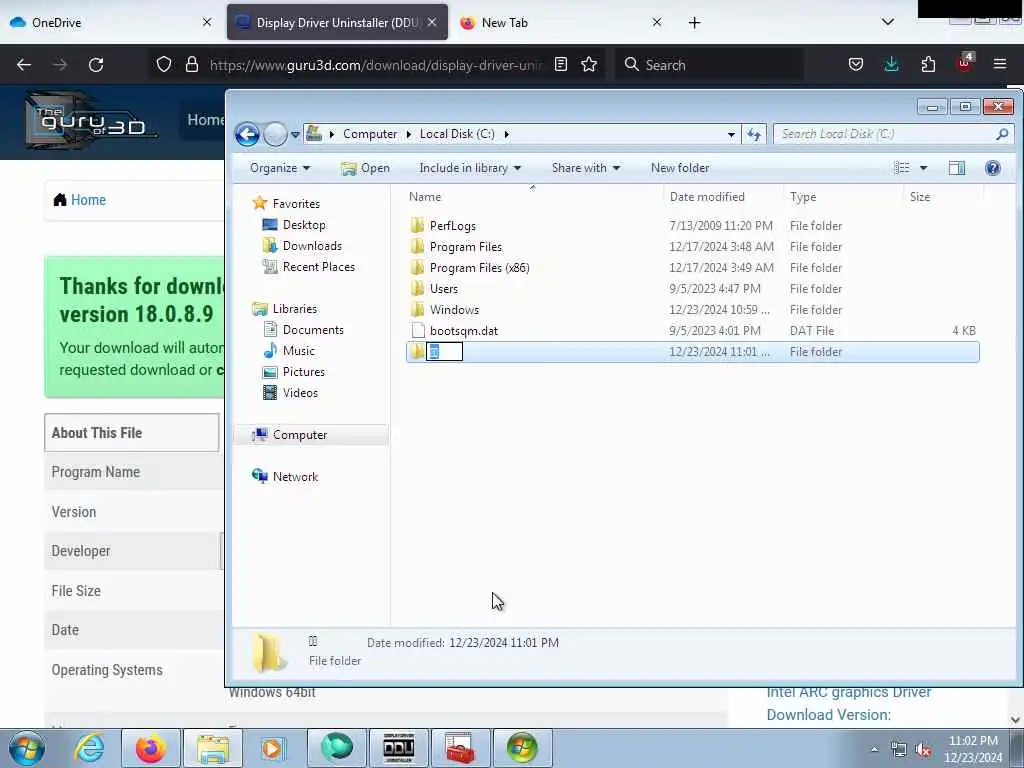
Task: Click the new folder rename text box
Action: pyautogui.click(x=445, y=351)
